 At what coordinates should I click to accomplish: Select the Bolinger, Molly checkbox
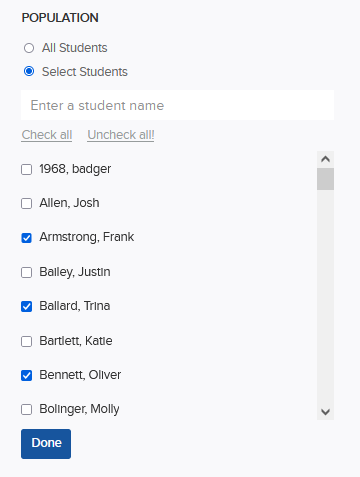(x=26, y=409)
